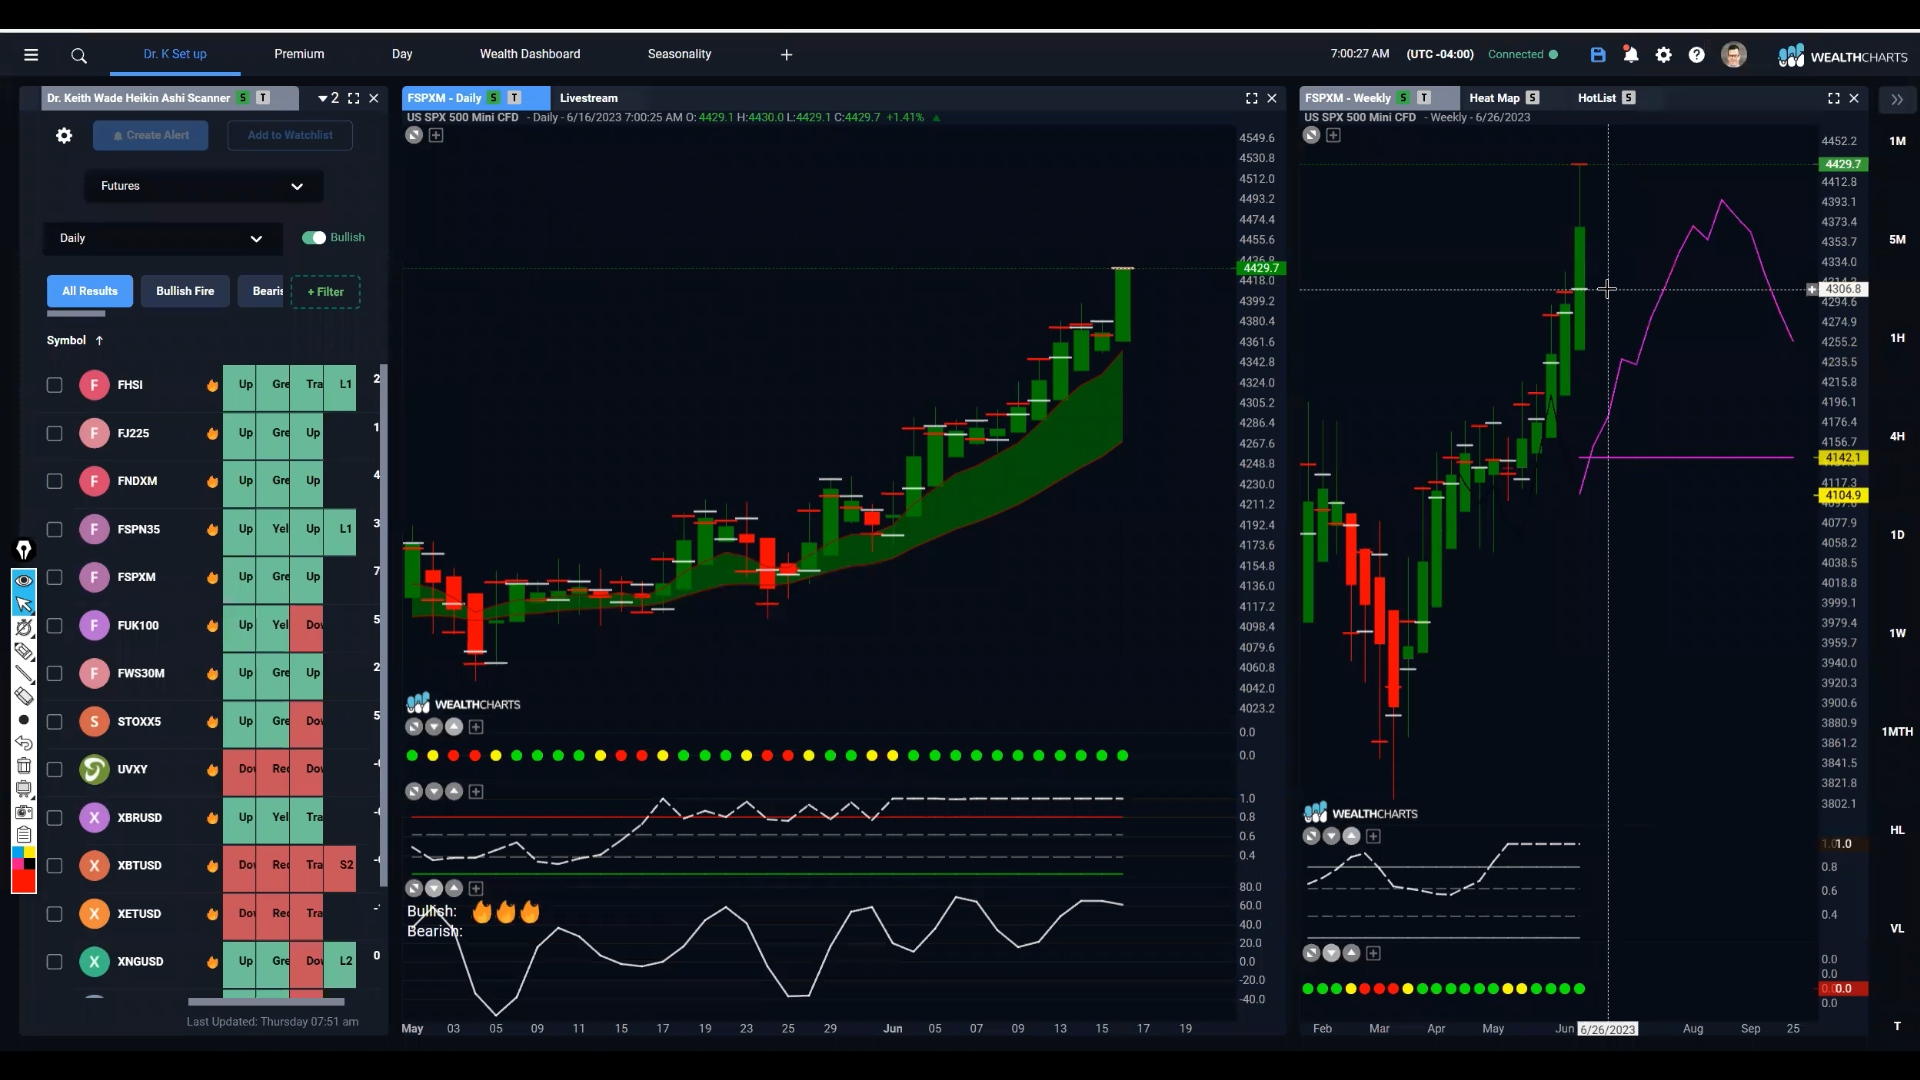Select the line drawing tool
The width and height of the screenshot is (1920, 1080).
pyautogui.click(x=24, y=674)
